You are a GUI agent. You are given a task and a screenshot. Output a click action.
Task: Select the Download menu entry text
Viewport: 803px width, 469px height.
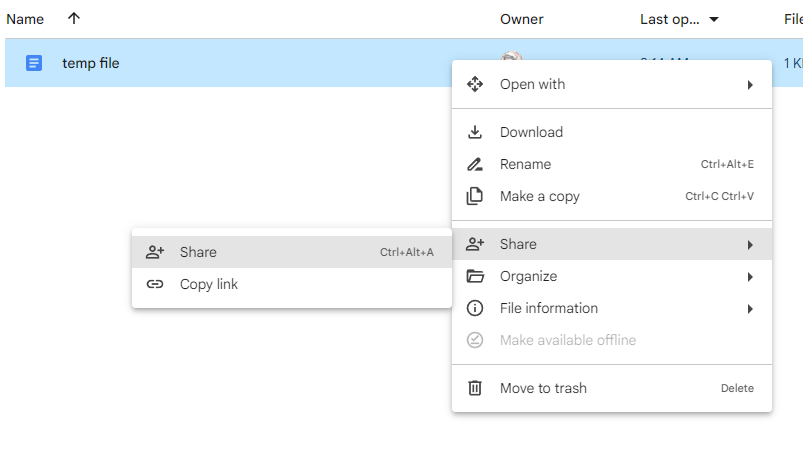(531, 133)
